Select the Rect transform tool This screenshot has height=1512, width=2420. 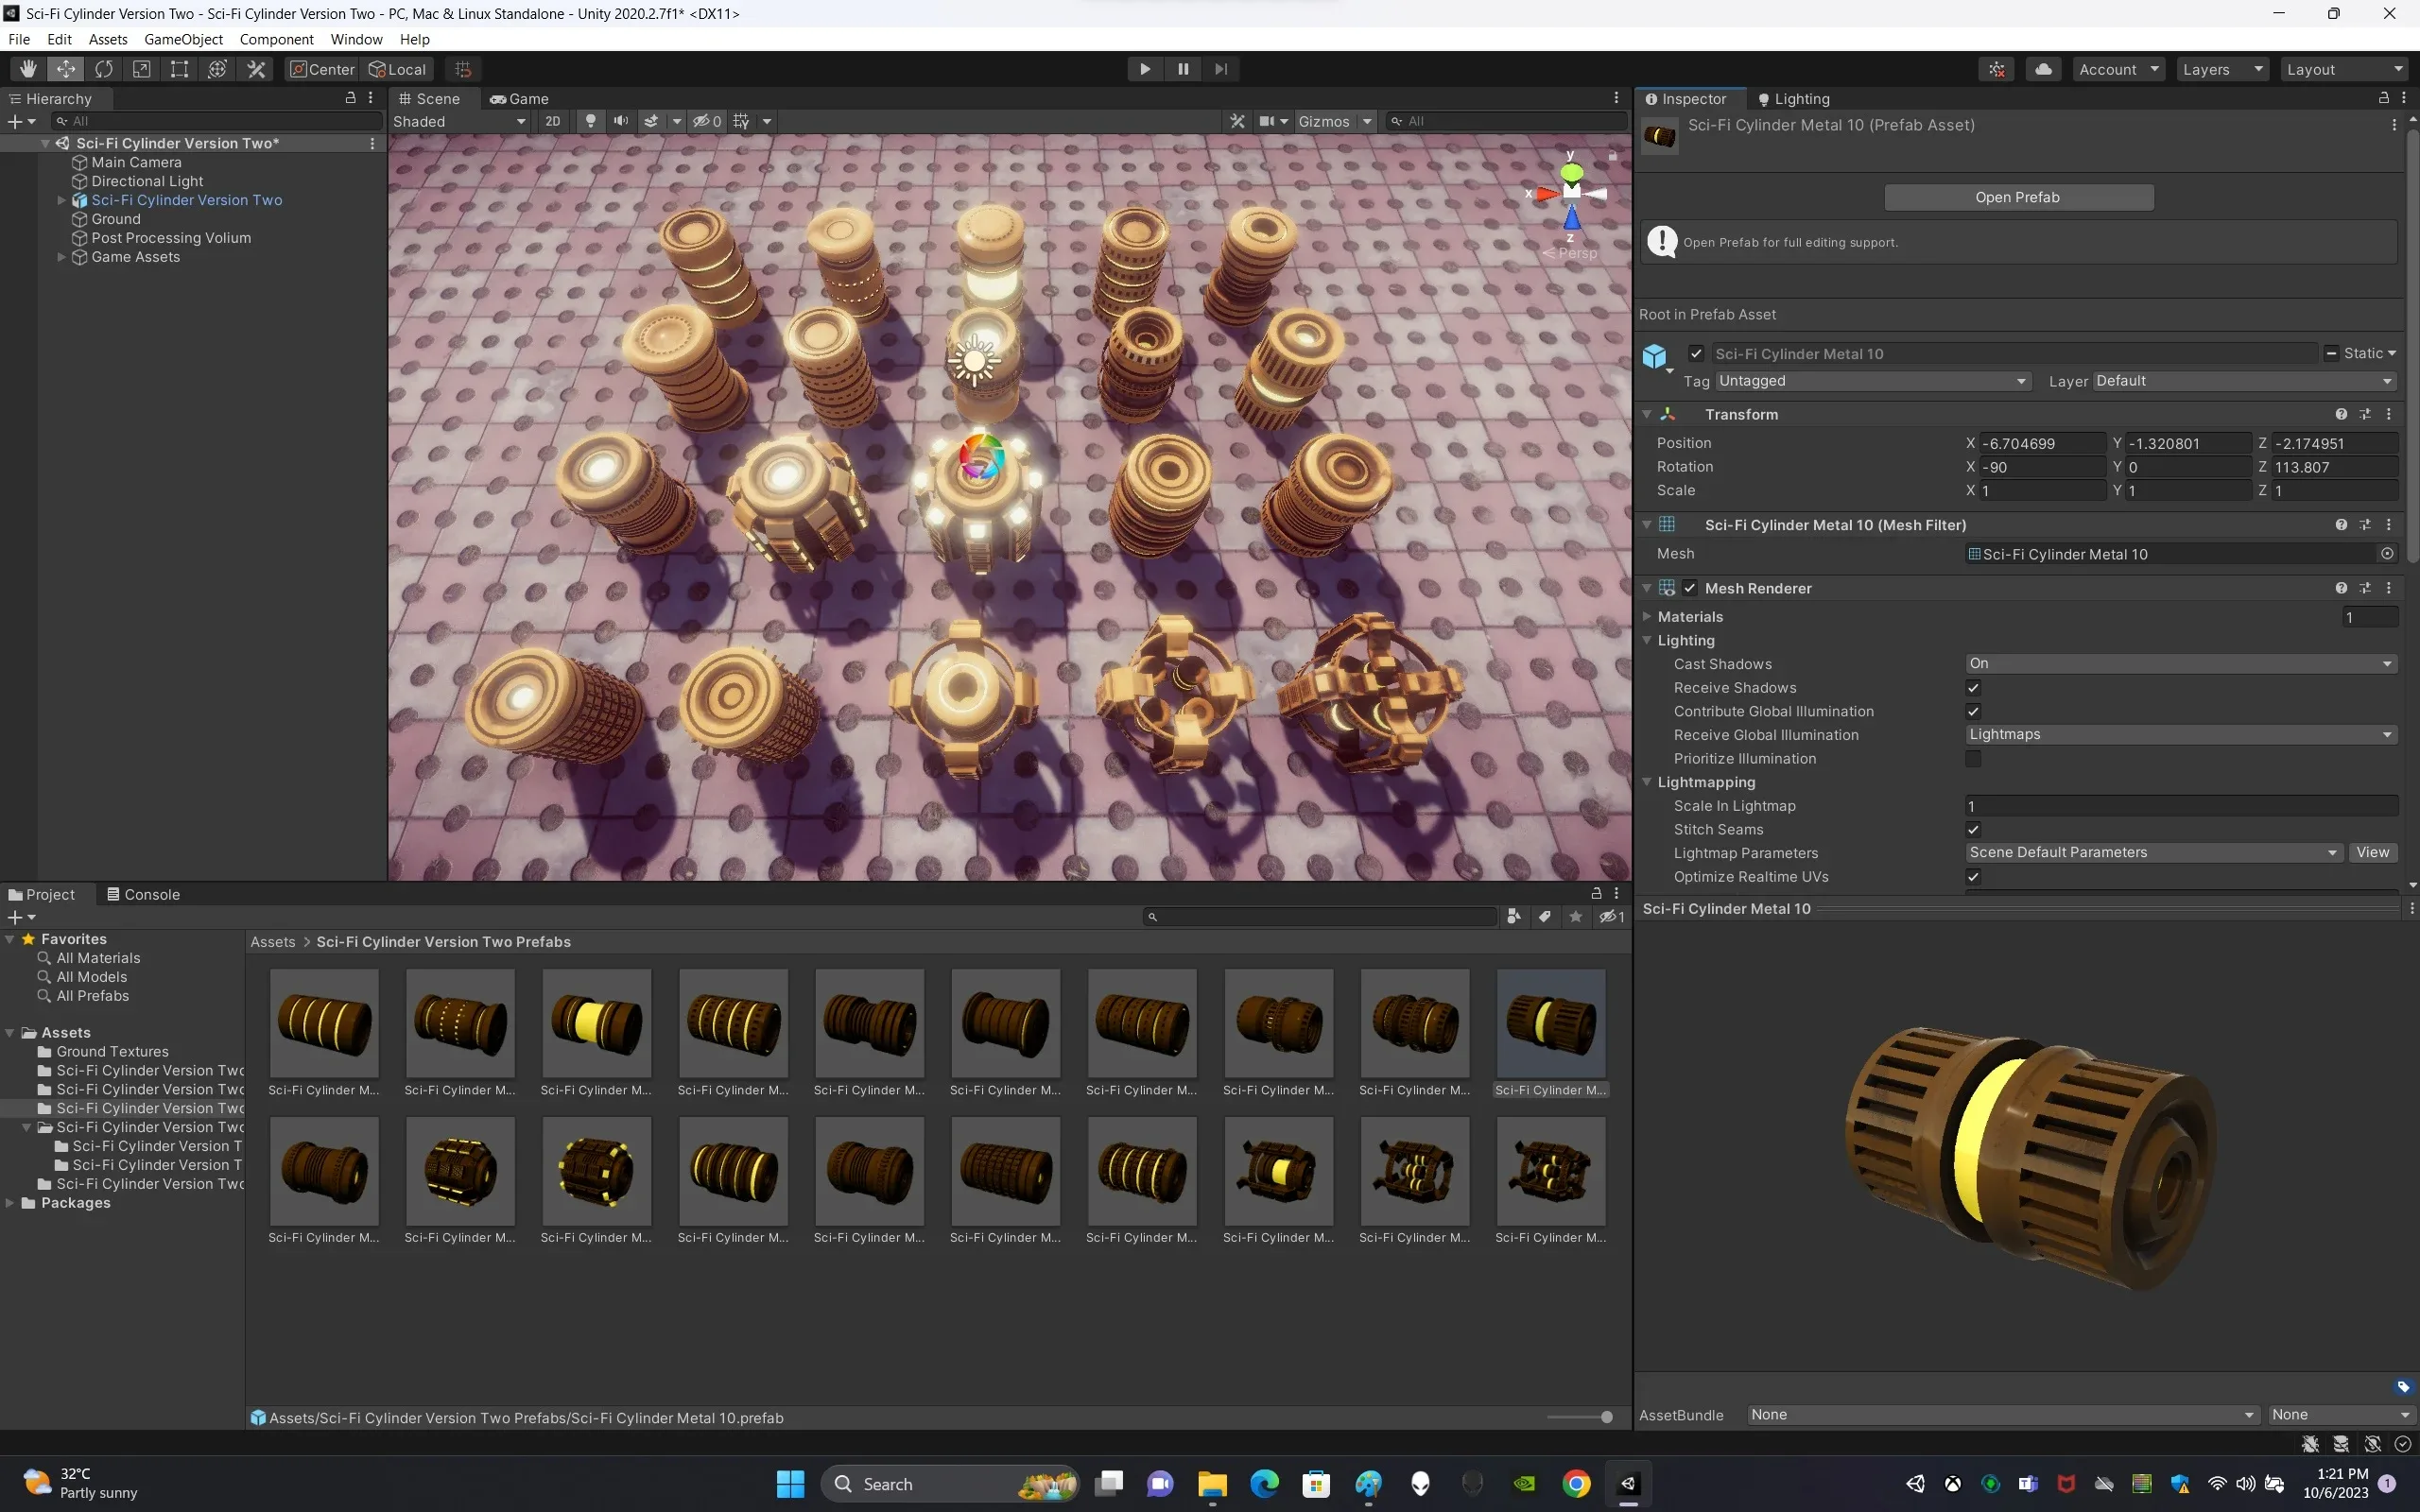[x=179, y=69]
